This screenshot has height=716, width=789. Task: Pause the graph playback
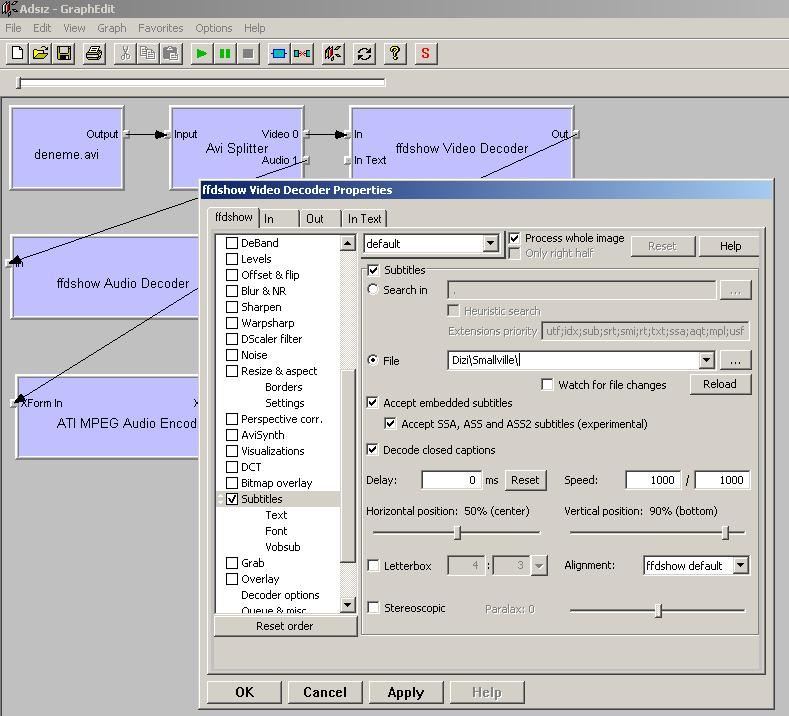[225, 53]
